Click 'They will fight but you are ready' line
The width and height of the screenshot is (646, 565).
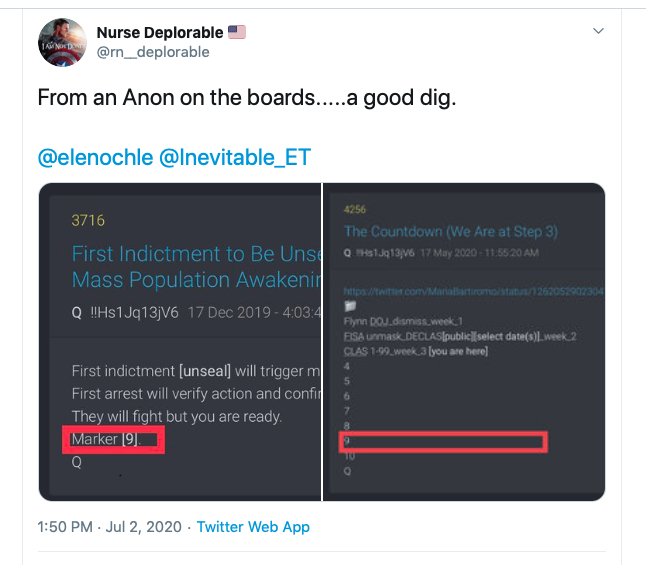coord(177,416)
